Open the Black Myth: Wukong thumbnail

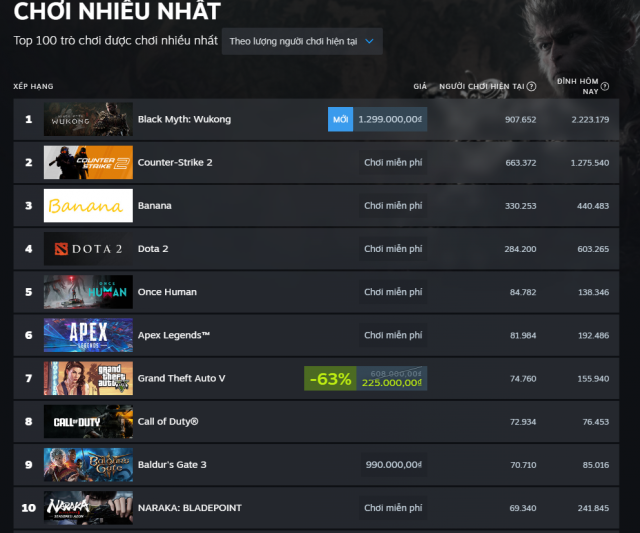88,119
